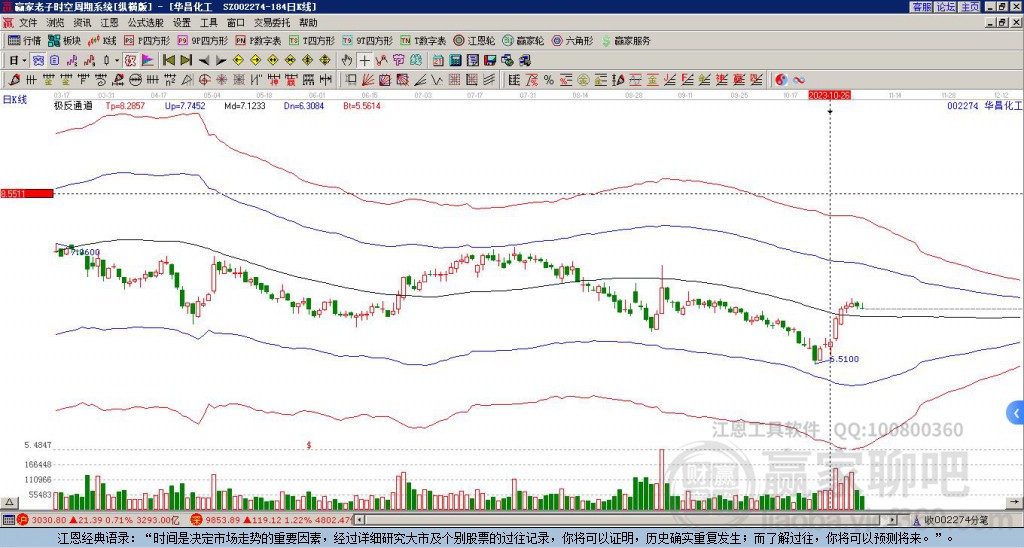This screenshot has width=1024, height=548.
Task: Expand the candlestick style dropdown arrow
Action: 117,61
